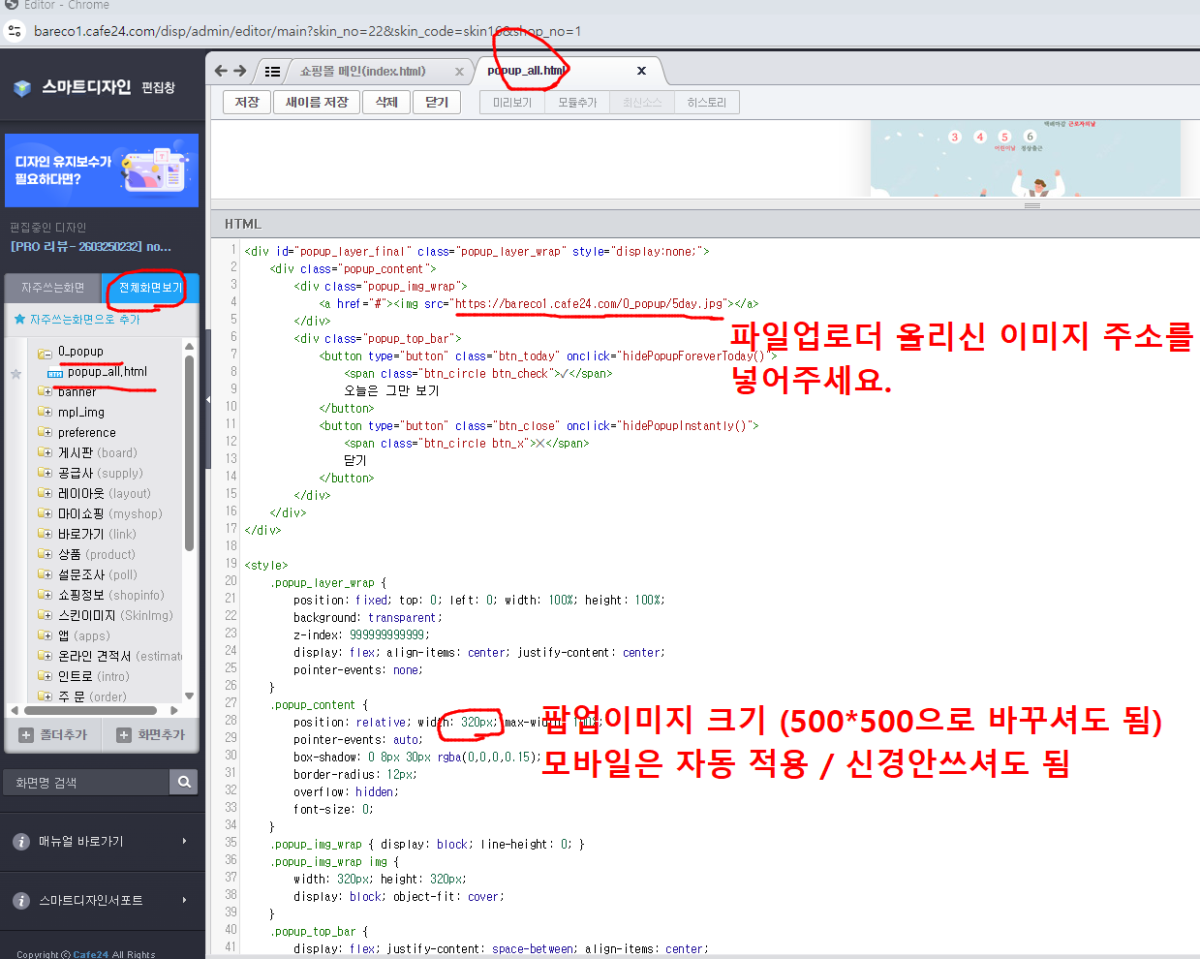Click the forward arrow in editor toolbar
The height and width of the screenshot is (959, 1200).
pyautogui.click(x=240, y=71)
